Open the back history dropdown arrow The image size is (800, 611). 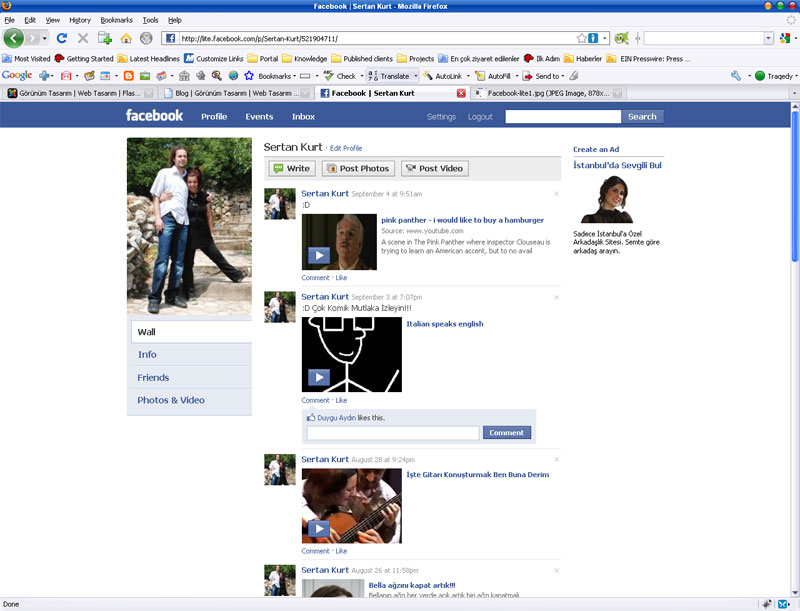click(x=44, y=38)
